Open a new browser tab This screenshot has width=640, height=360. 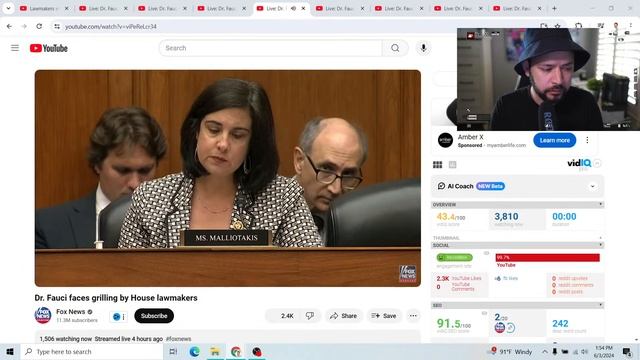[554, 8]
